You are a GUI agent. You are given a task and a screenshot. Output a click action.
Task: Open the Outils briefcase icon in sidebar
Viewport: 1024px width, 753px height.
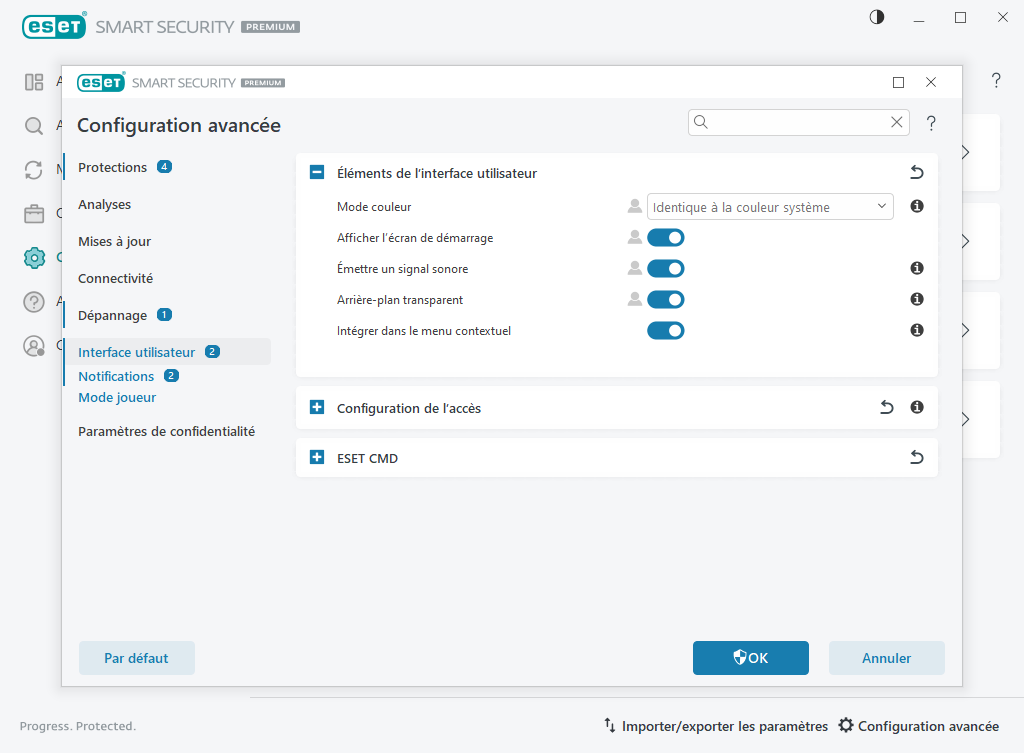33,214
